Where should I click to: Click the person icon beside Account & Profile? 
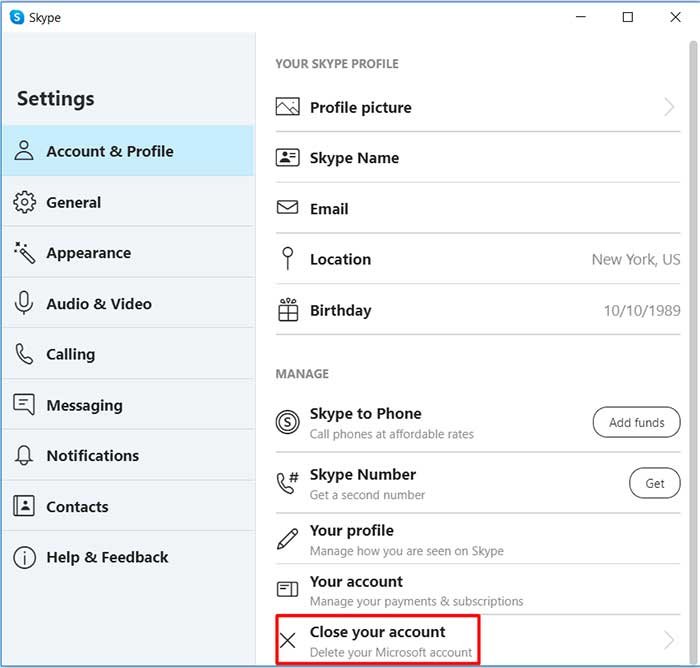(x=24, y=150)
